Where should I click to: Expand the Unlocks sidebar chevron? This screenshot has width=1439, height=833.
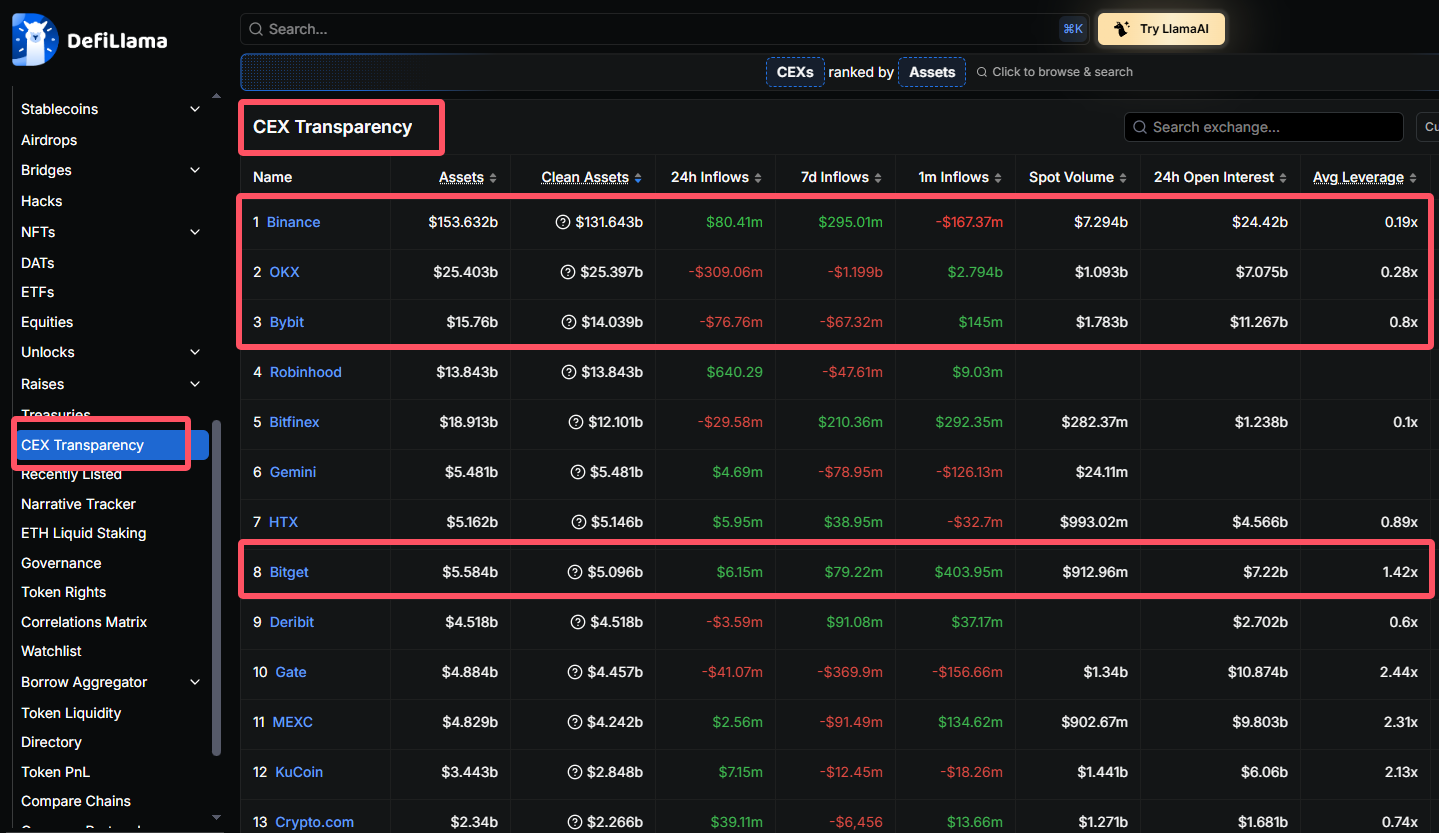[195, 352]
